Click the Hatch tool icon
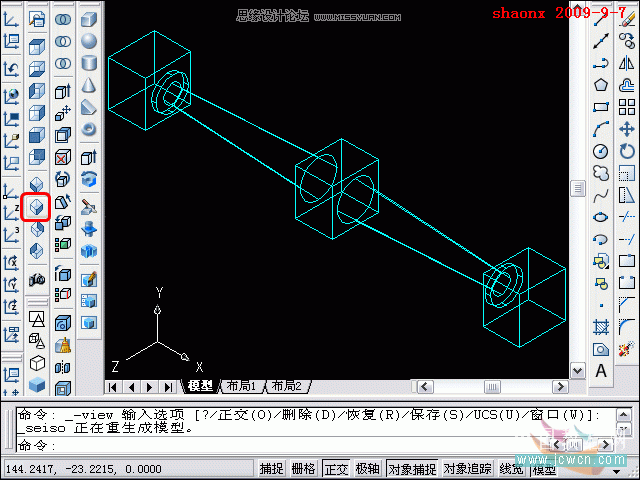This screenshot has width=640, height=480. point(601,327)
